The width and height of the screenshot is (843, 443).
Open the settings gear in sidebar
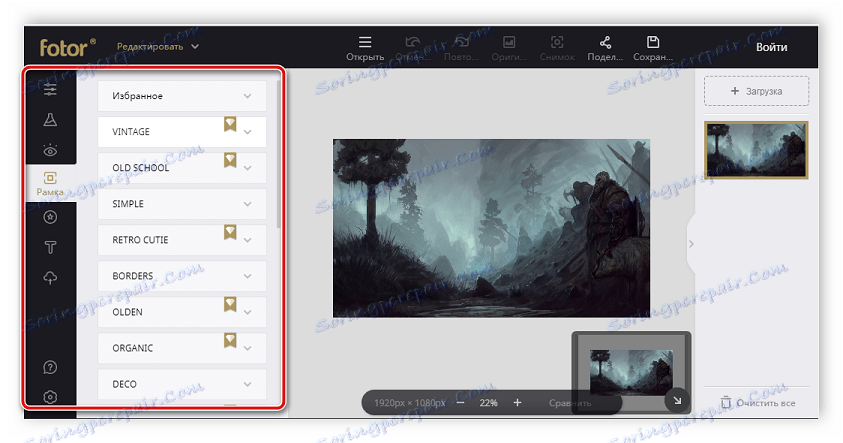pyautogui.click(x=50, y=397)
